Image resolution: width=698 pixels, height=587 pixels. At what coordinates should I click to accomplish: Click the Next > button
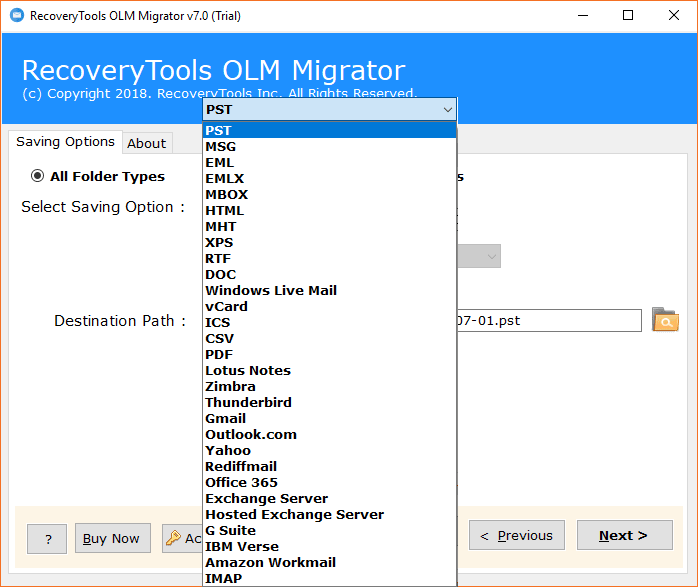pos(625,535)
